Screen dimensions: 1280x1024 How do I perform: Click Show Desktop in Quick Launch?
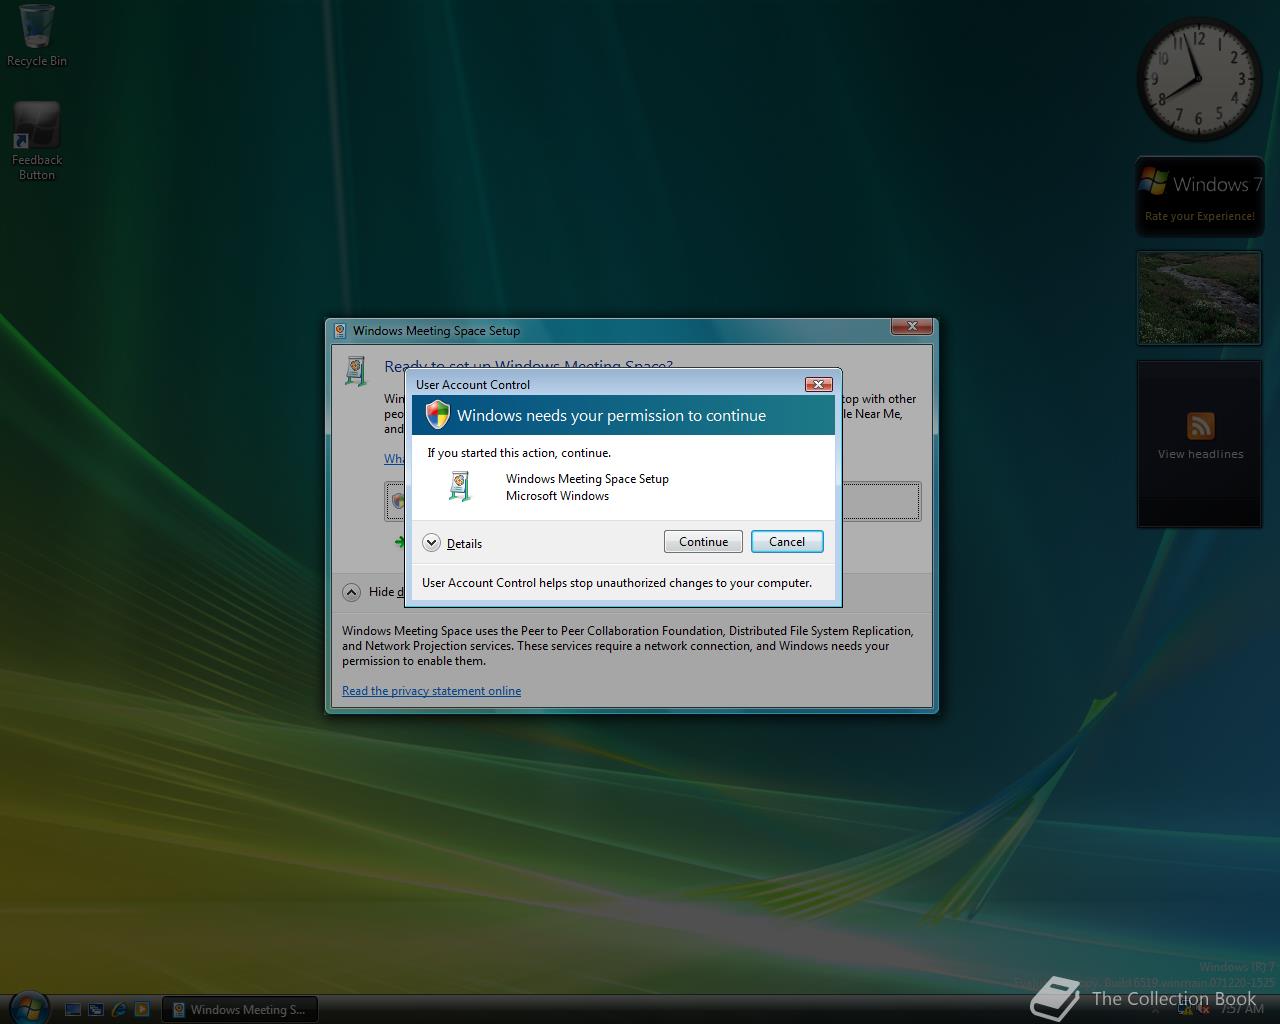click(x=73, y=1010)
